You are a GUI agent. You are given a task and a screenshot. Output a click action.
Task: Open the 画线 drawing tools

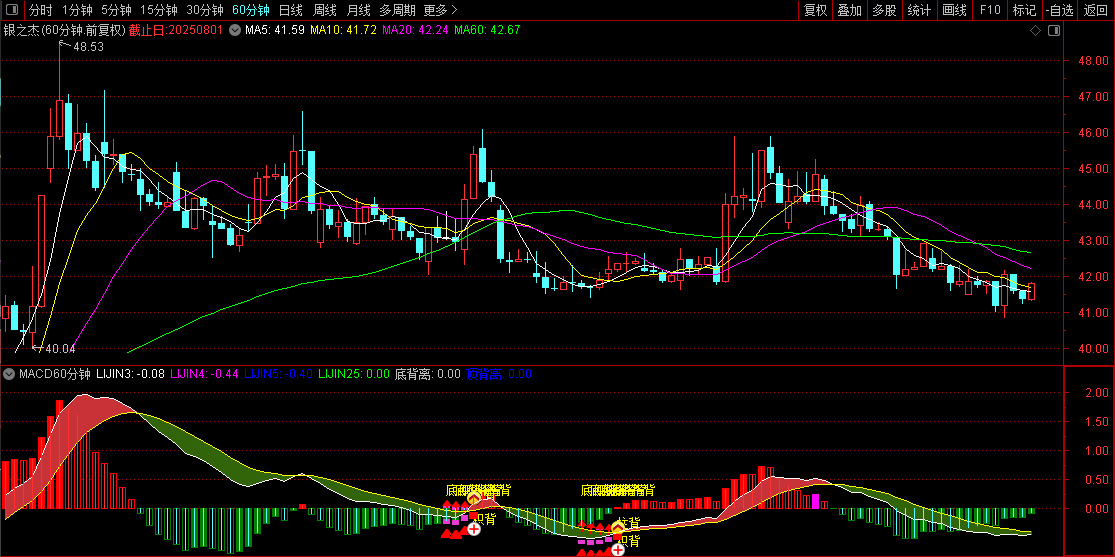[x=954, y=10]
